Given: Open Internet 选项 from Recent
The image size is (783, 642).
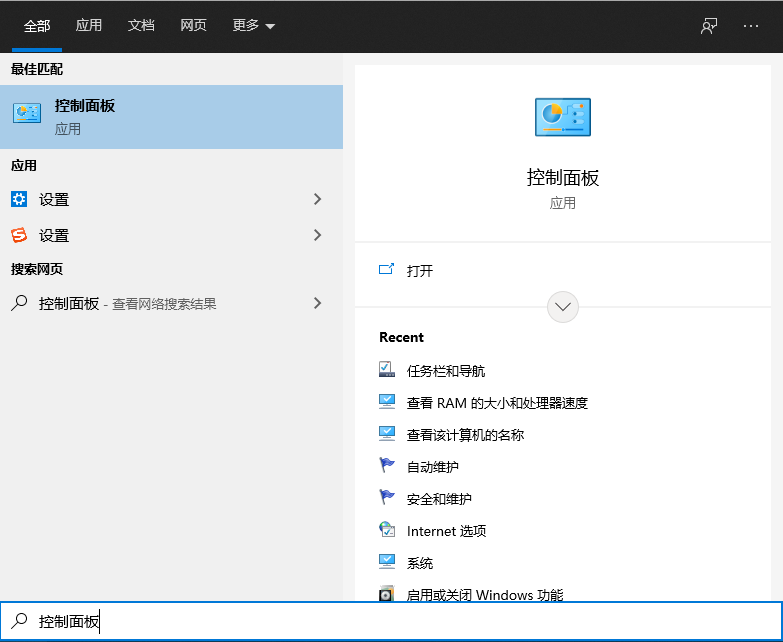Looking at the screenshot, I should (446, 531).
